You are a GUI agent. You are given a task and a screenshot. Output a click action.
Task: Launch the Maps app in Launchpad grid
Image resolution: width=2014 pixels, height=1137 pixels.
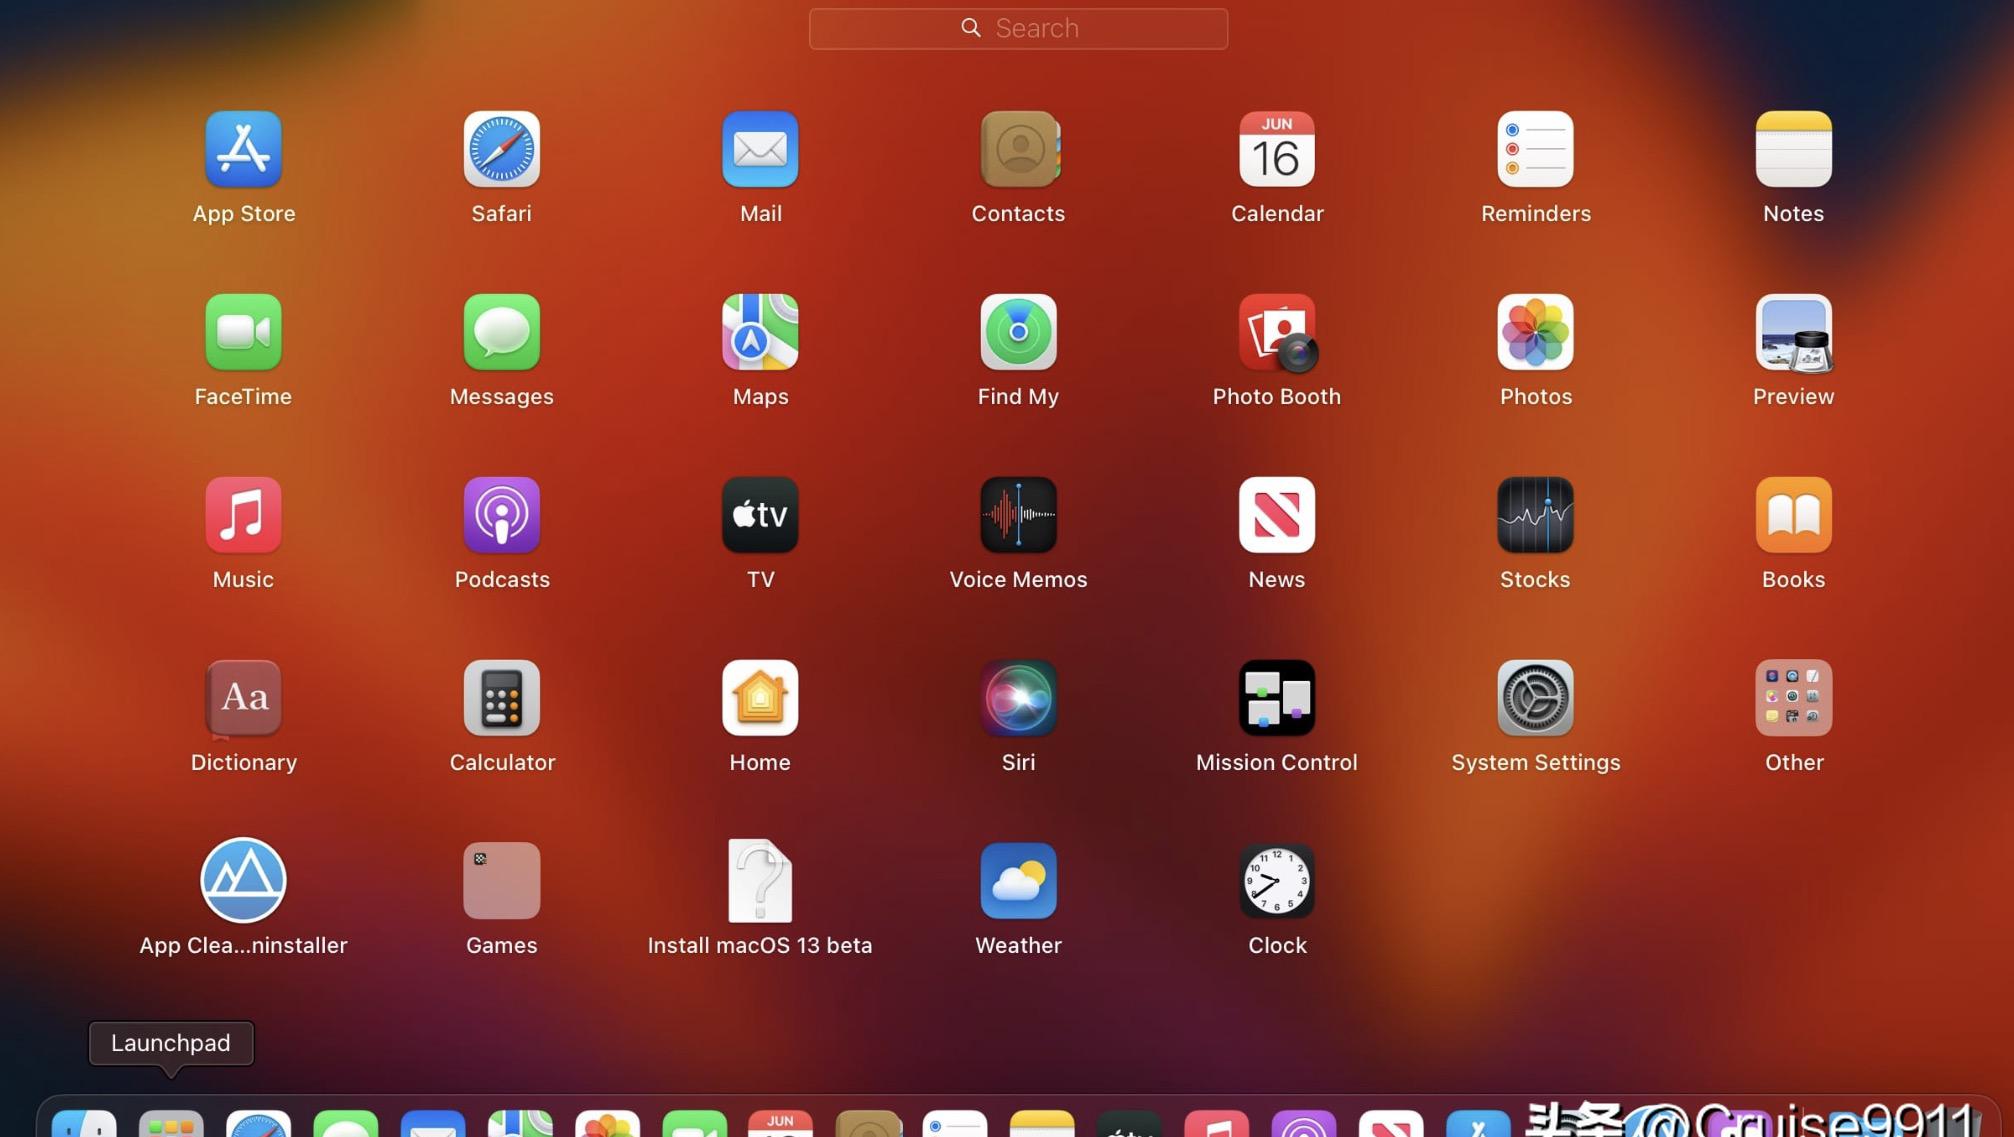[760, 332]
